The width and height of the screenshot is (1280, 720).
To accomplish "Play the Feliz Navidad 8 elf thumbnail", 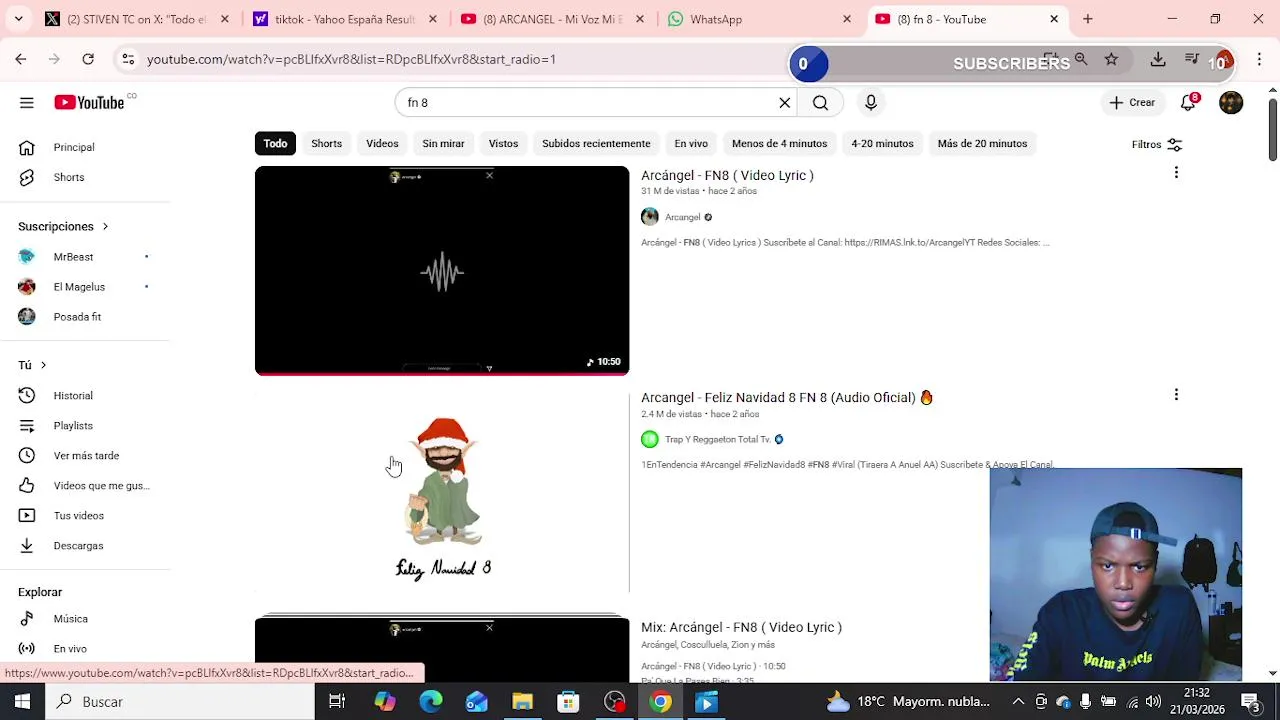I will (442, 494).
